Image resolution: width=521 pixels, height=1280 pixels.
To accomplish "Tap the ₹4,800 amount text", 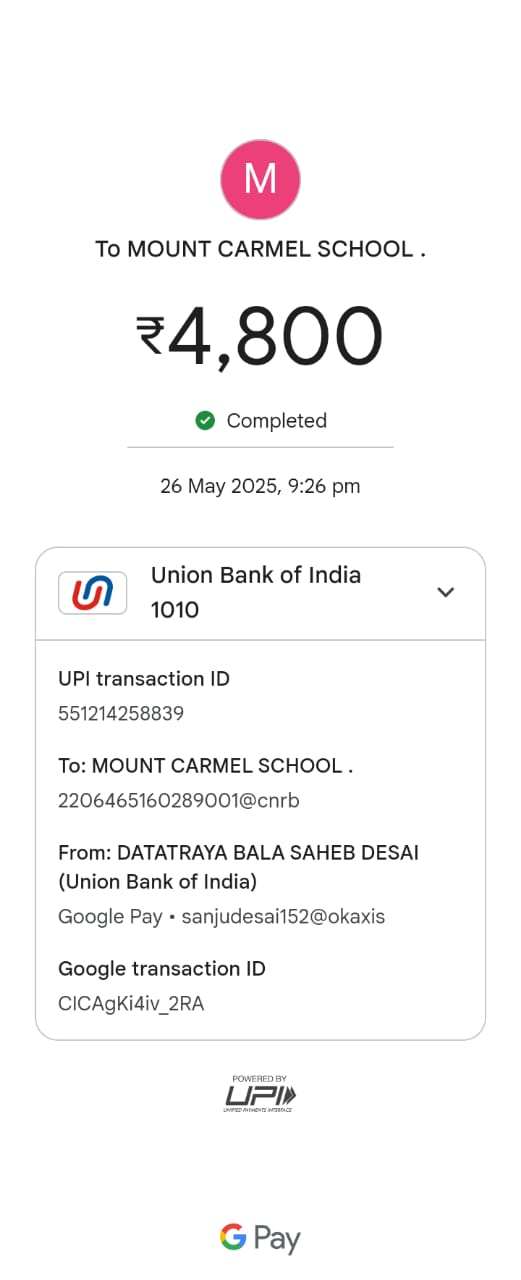I will [x=260, y=336].
